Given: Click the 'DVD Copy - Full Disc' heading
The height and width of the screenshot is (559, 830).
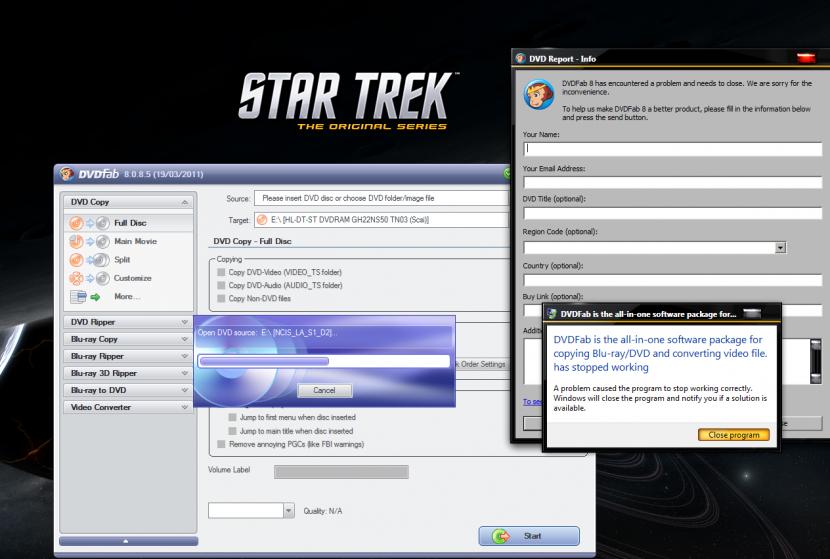Looking at the screenshot, I should [252, 241].
